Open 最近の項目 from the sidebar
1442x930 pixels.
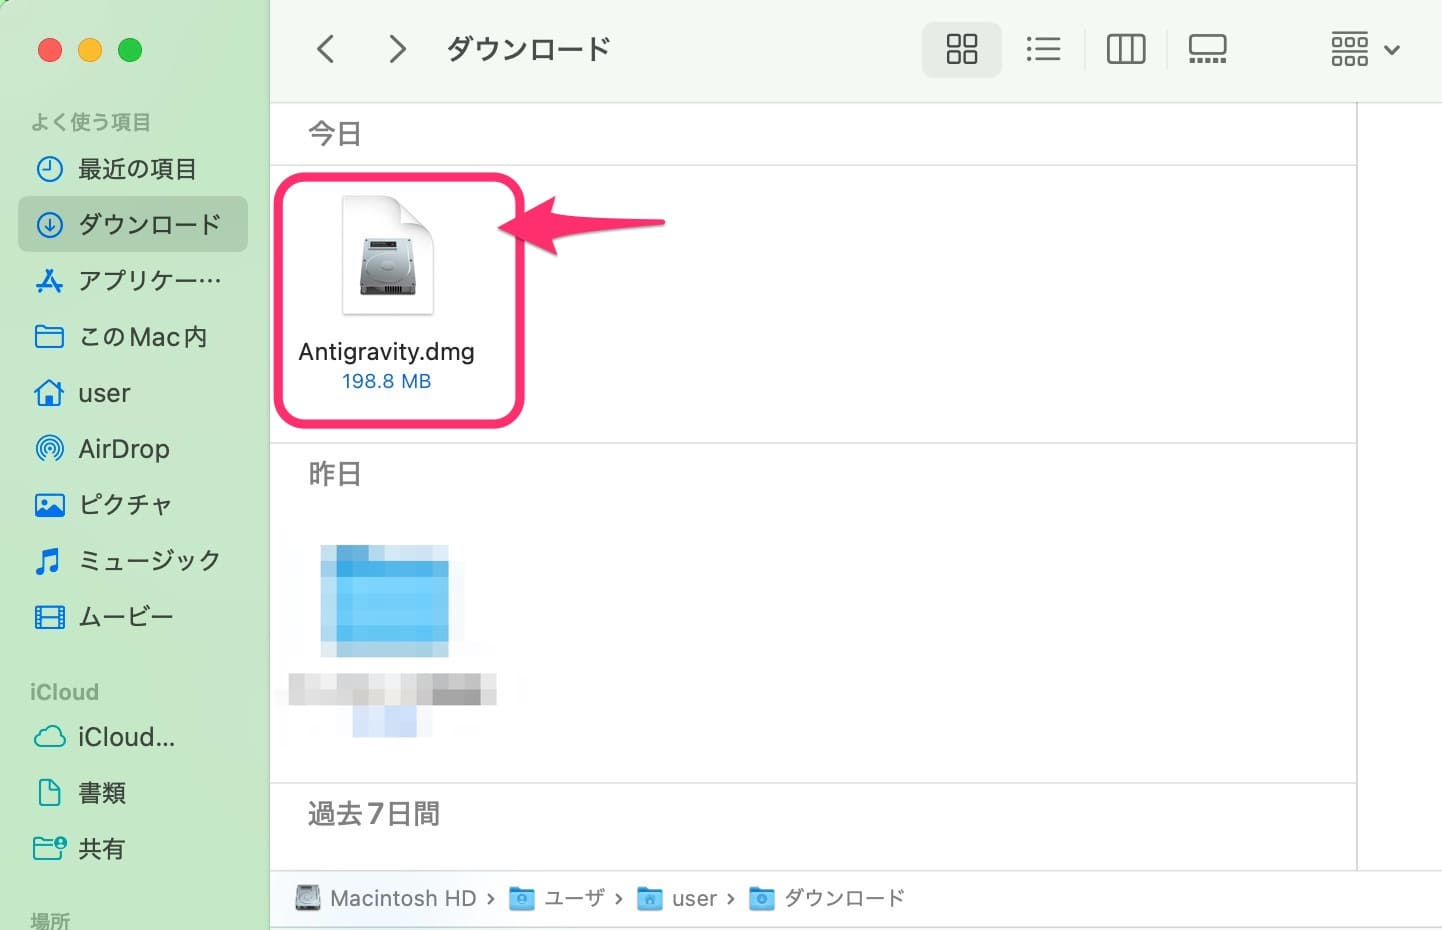click(x=138, y=169)
